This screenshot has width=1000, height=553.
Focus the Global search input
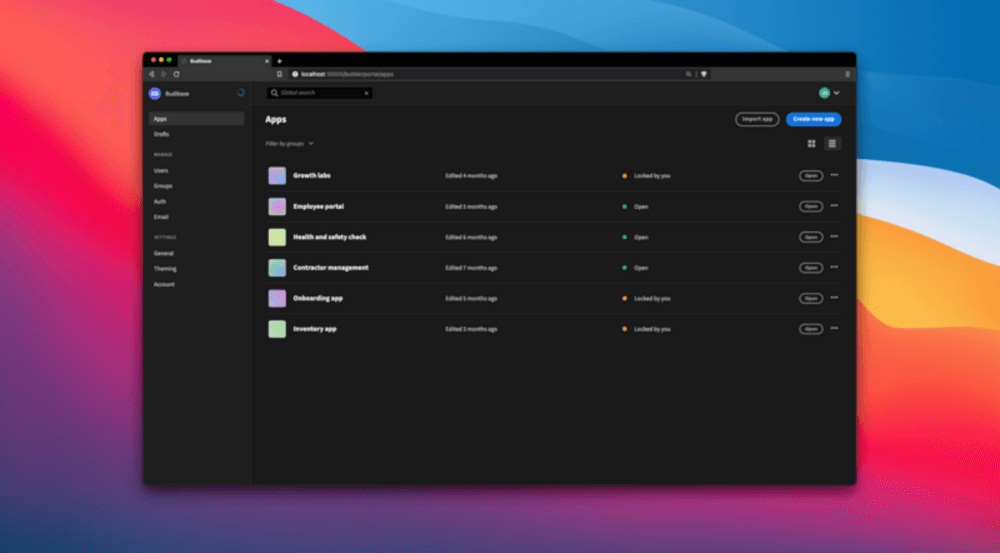point(318,93)
